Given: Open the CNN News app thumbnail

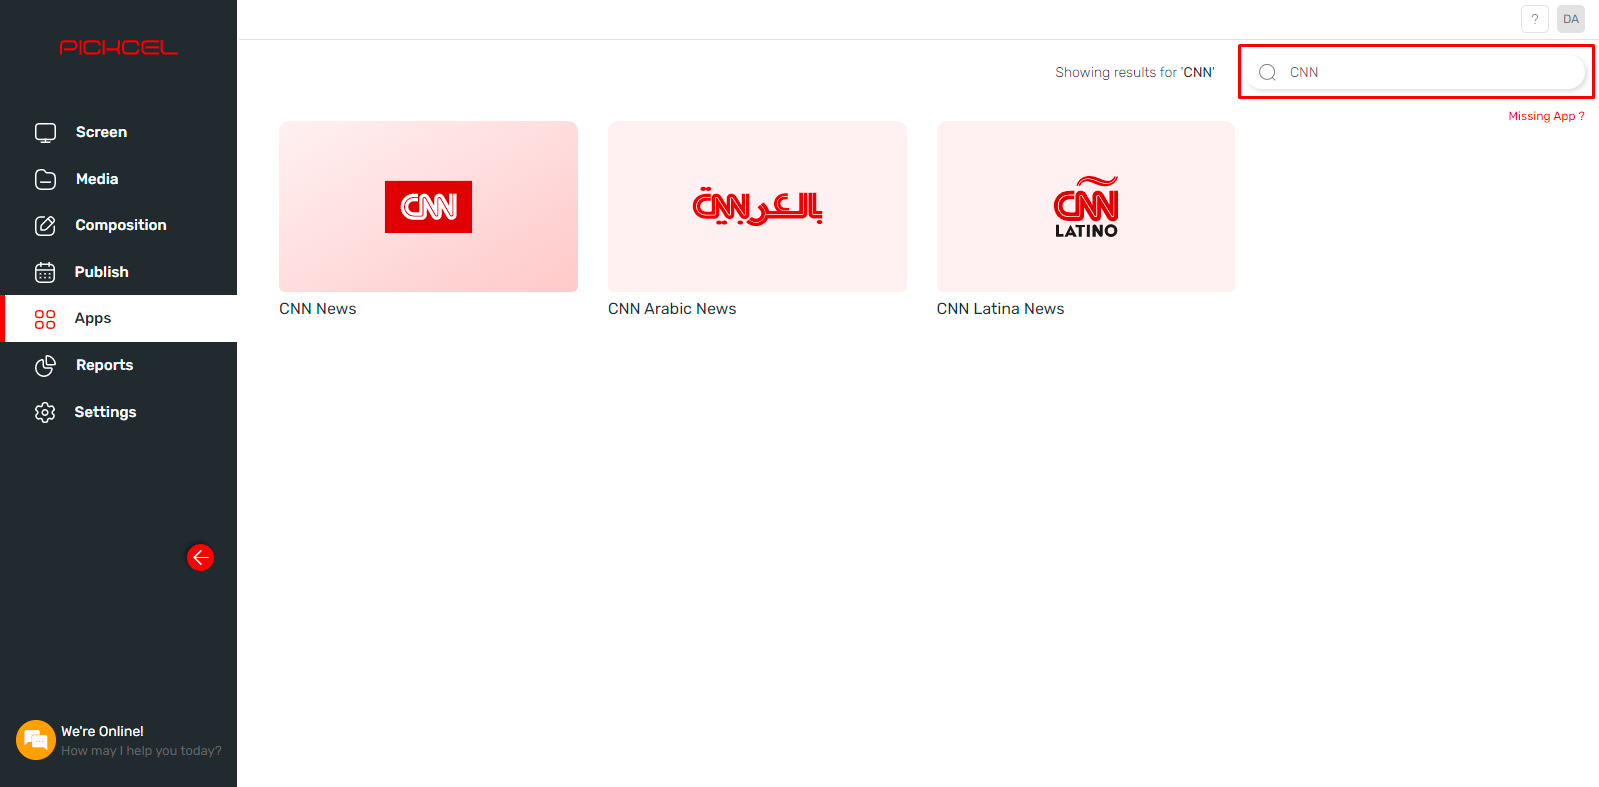Looking at the screenshot, I should pos(428,207).
